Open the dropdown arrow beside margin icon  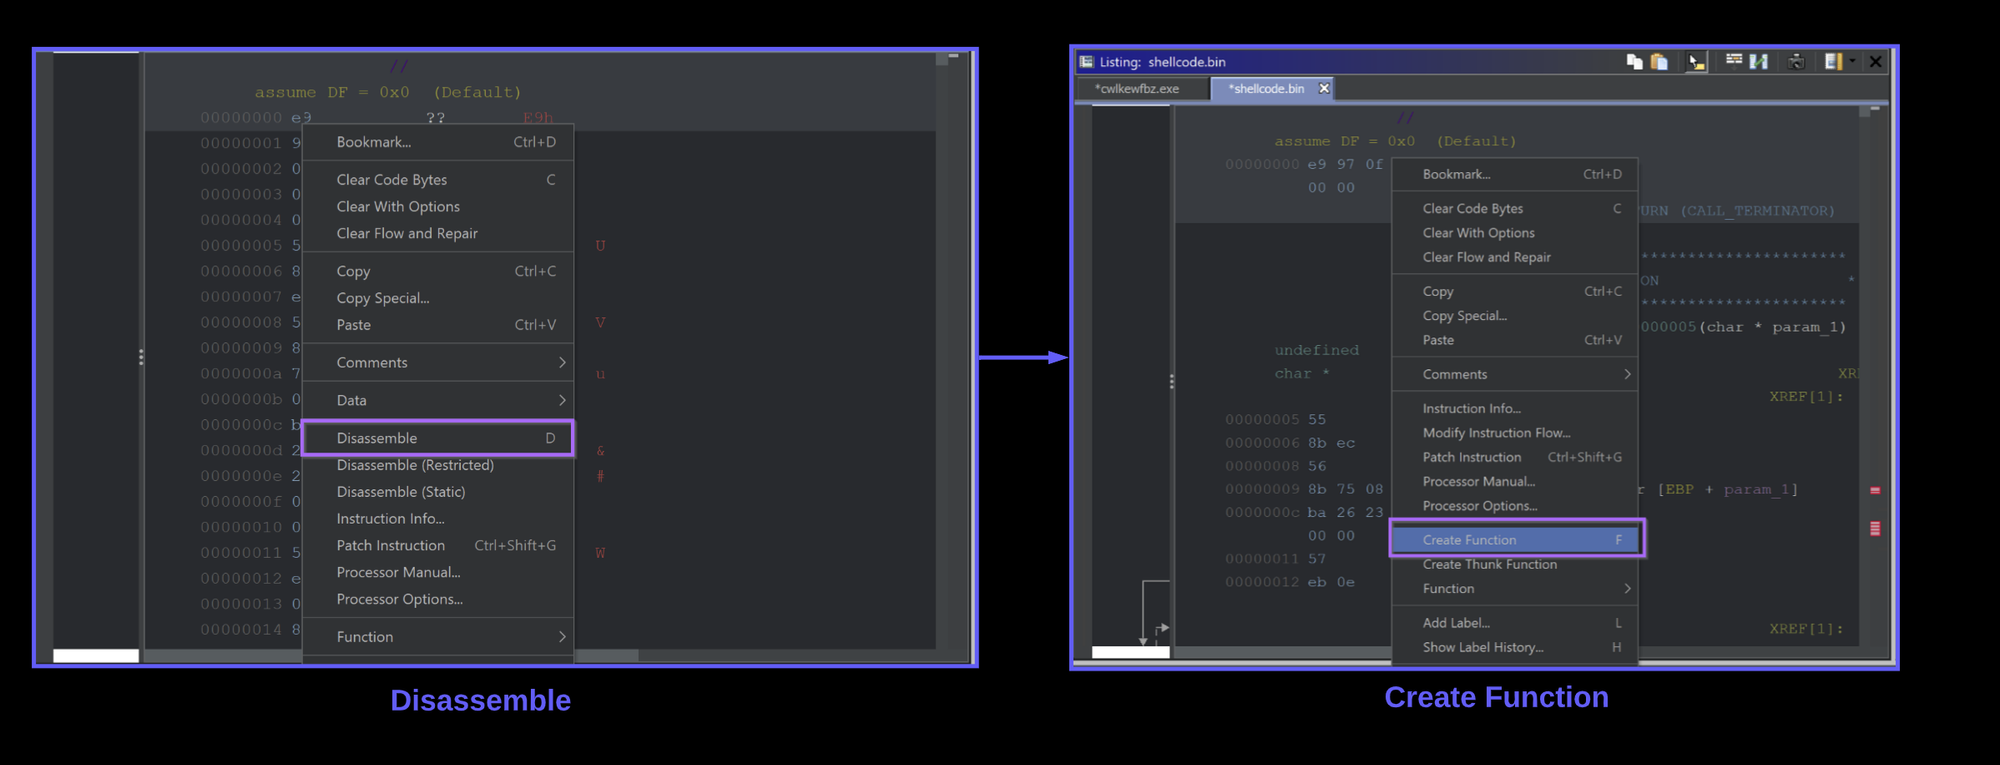(1852, 62)
